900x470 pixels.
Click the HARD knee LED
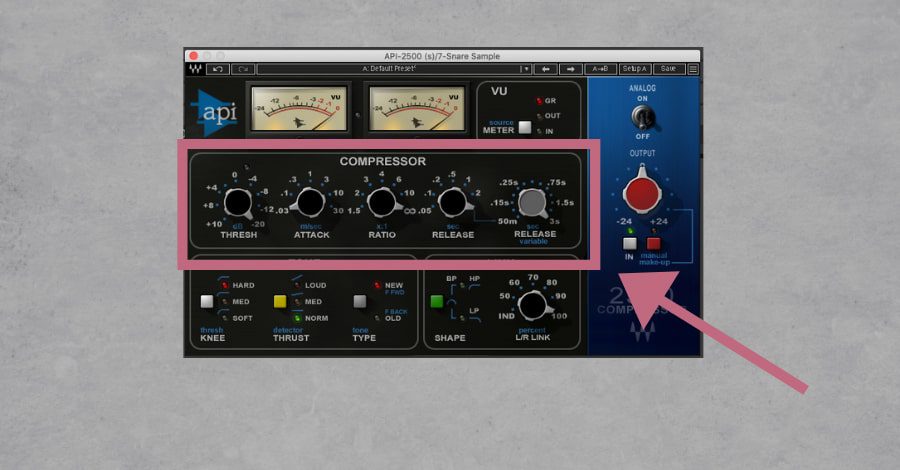[x=225, y=285]
